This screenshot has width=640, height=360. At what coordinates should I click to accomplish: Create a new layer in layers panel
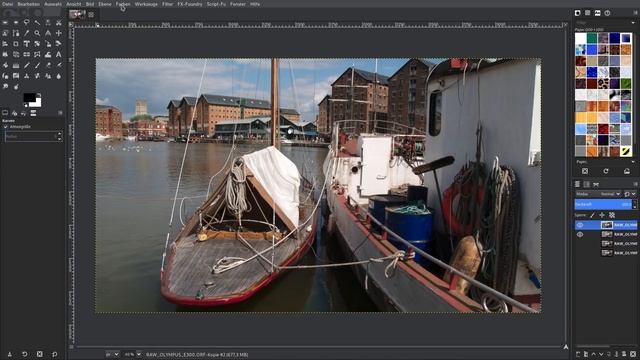tap(578, 354)
